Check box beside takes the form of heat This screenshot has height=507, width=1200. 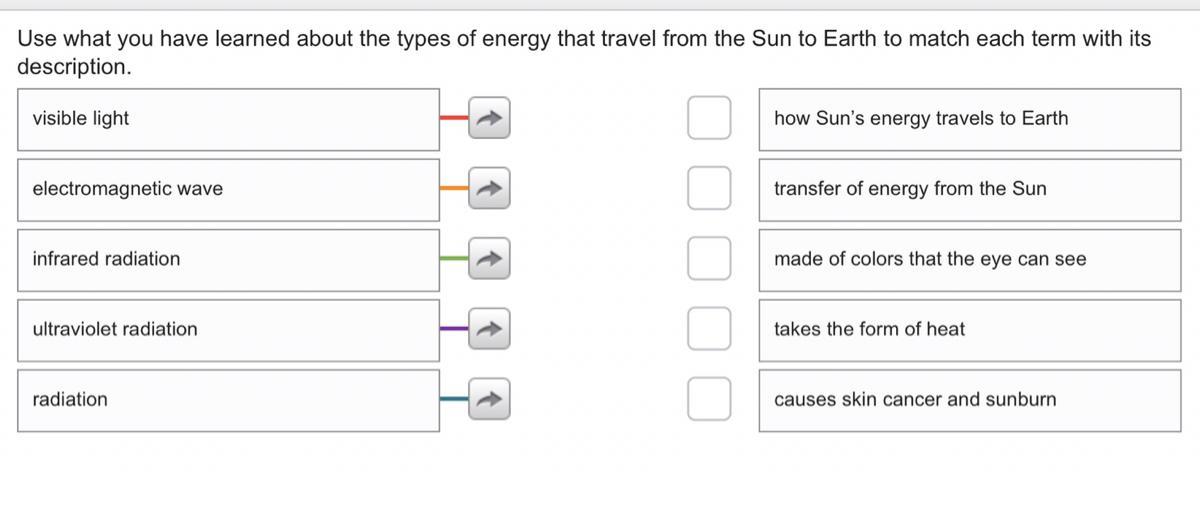tap(709, 329)
